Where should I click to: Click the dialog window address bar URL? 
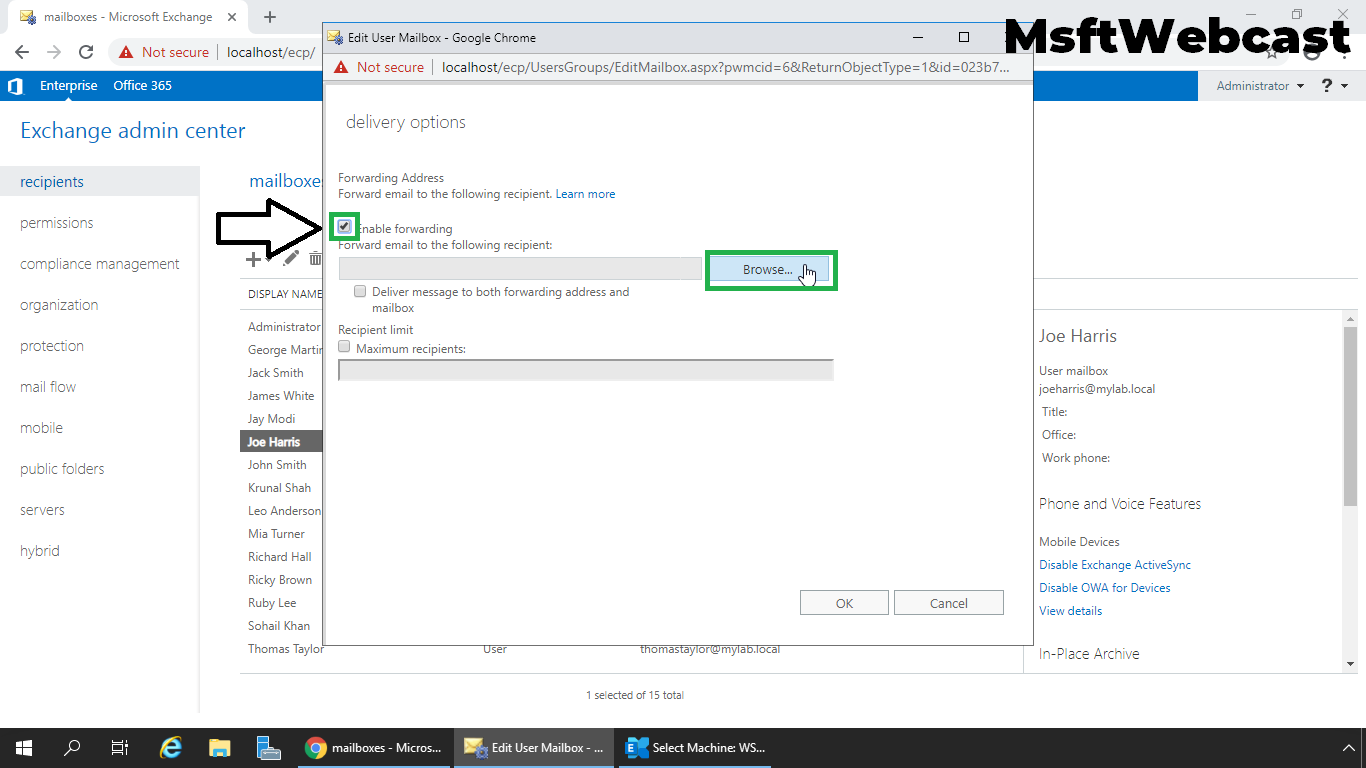click(x=725, y=67)
